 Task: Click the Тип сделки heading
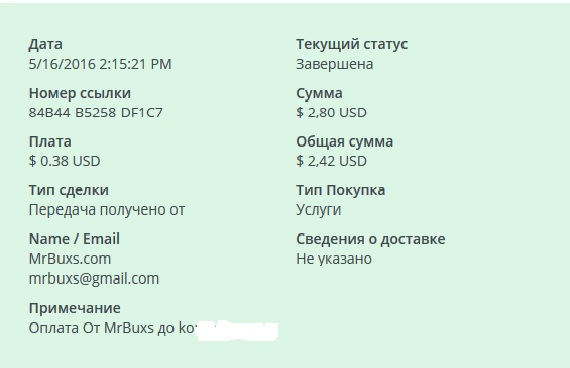pos(68,191)
